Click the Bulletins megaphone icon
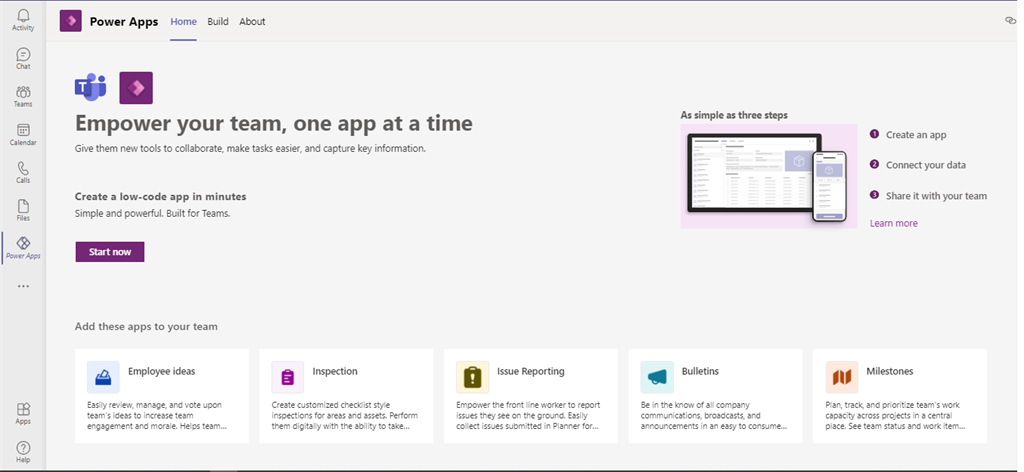The height and width of the screenshot is (472, 1024). (657, 377)
